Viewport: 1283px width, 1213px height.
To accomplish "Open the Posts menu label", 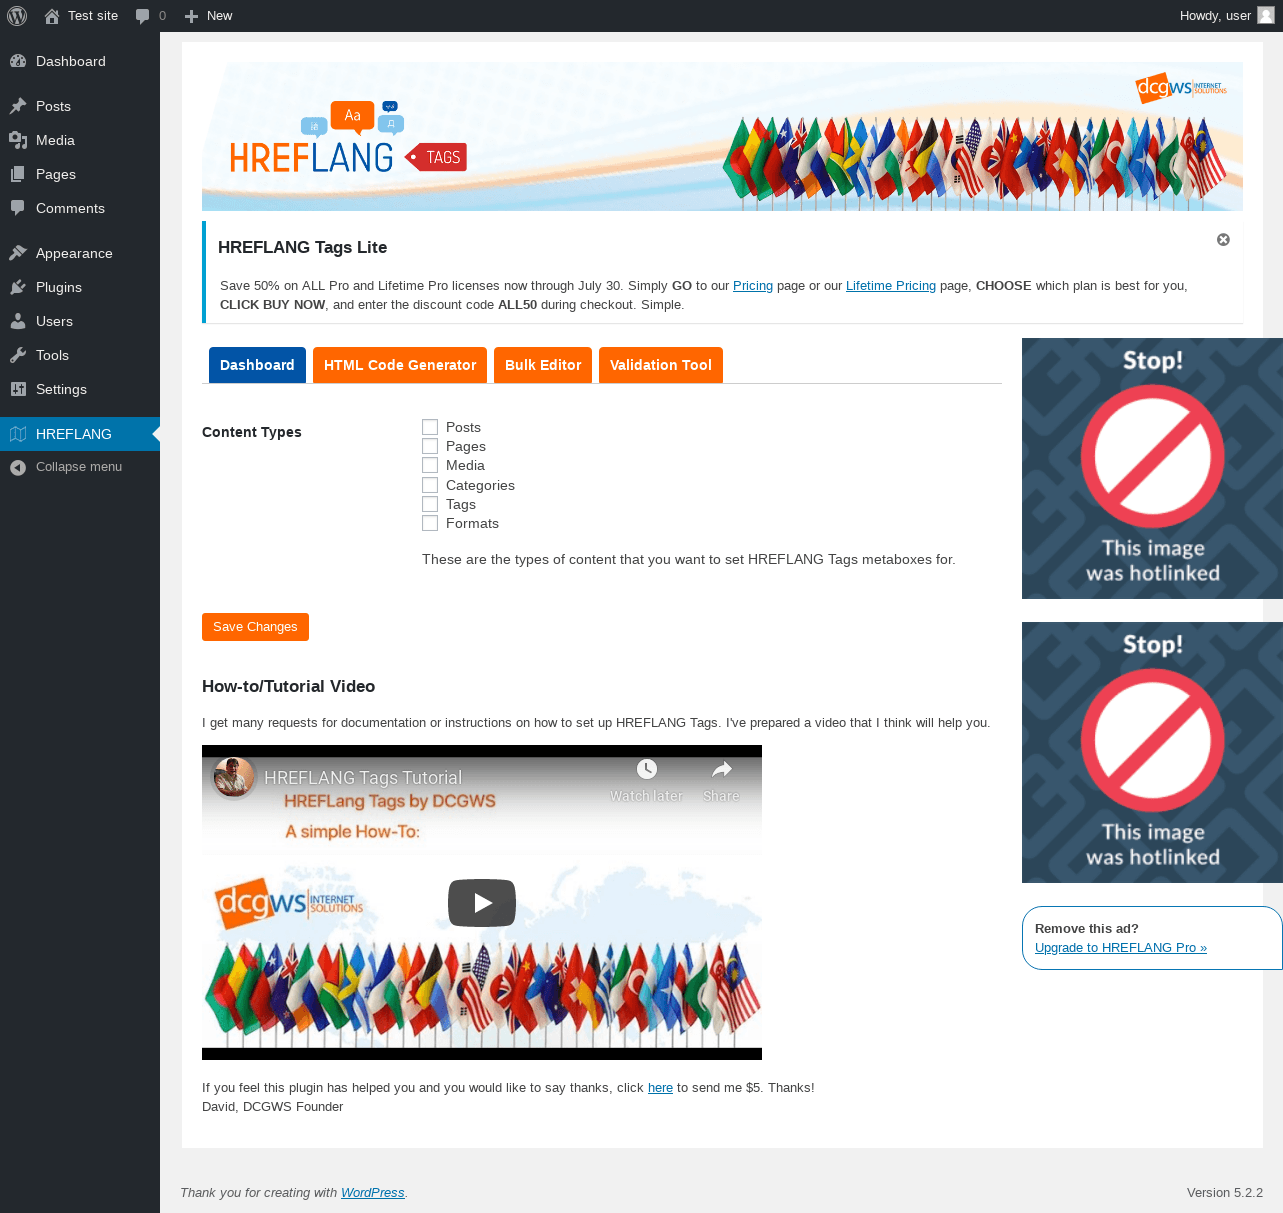I will point(53,106).
